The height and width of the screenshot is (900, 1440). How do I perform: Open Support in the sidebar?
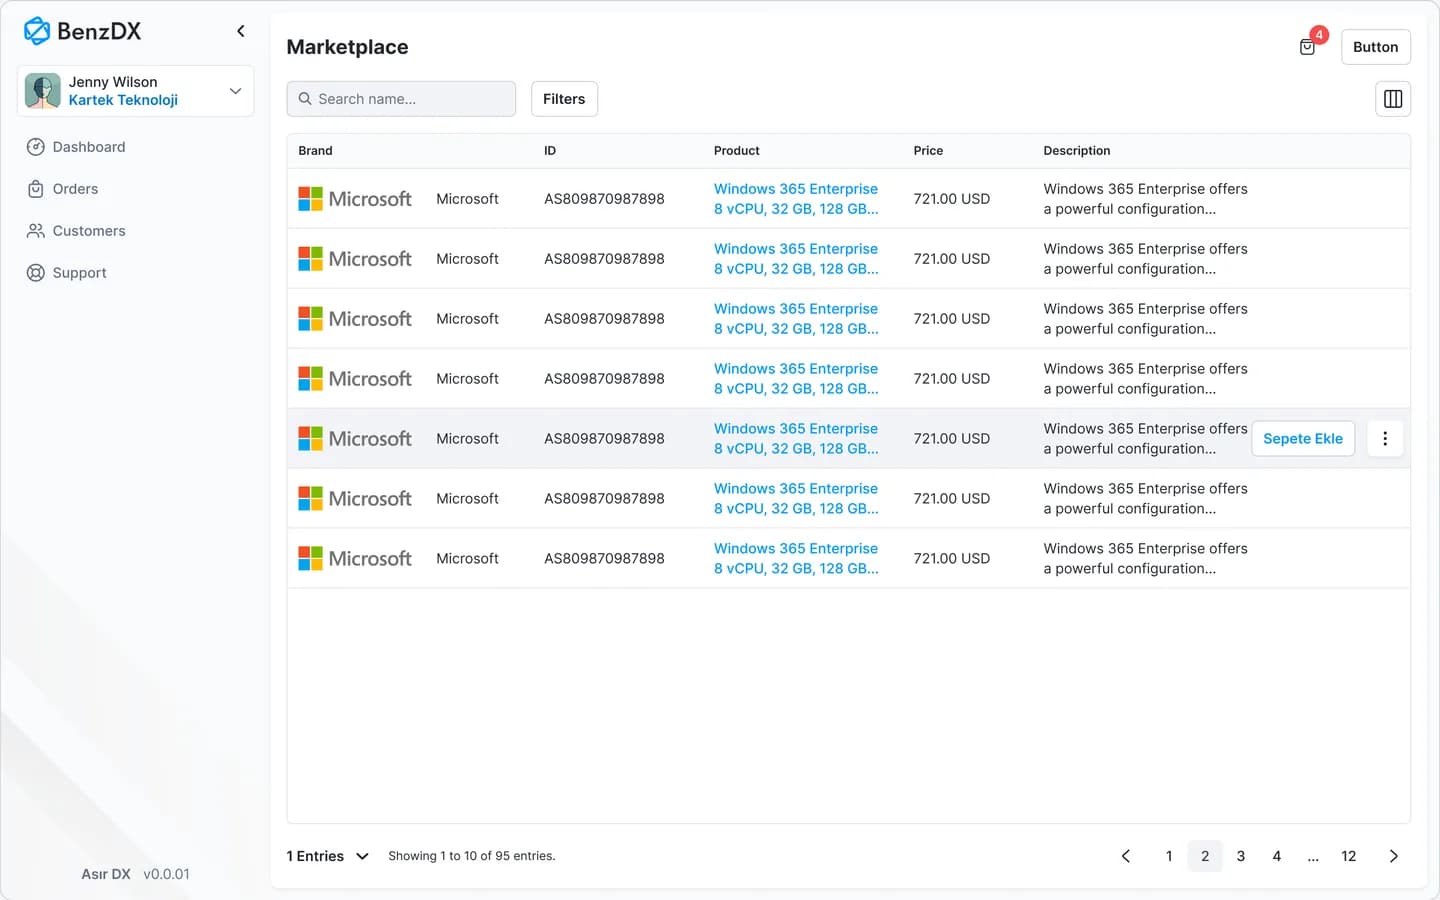click(x=66, y=273)
